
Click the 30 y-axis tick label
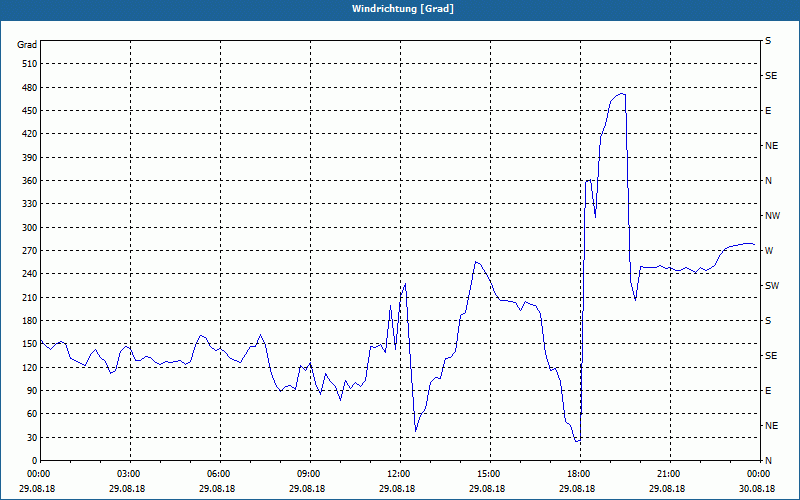point(32,438)
